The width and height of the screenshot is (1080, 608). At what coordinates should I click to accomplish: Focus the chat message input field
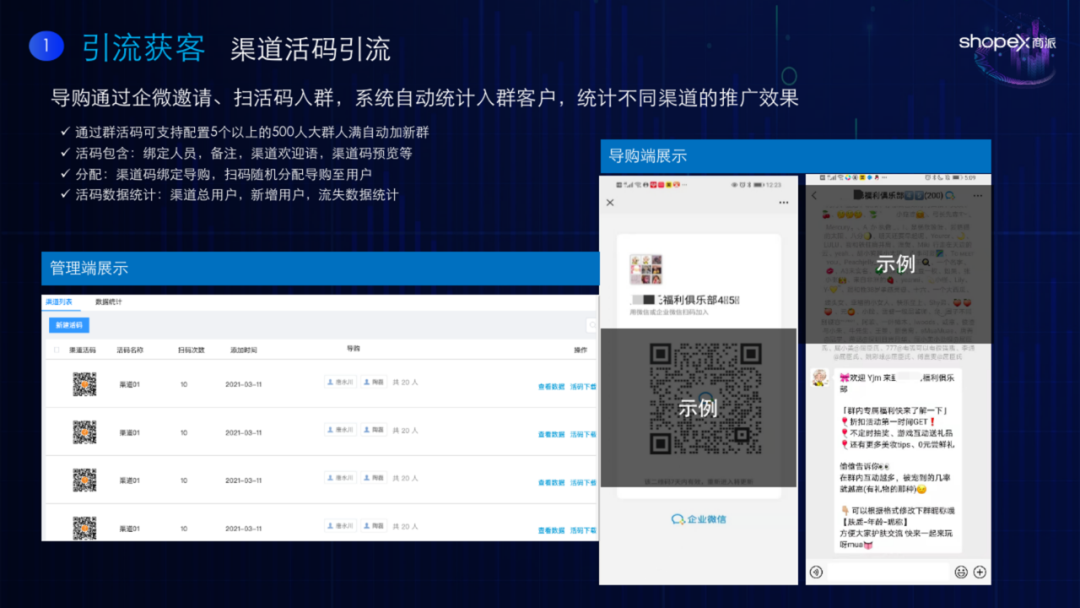[888, 572]
